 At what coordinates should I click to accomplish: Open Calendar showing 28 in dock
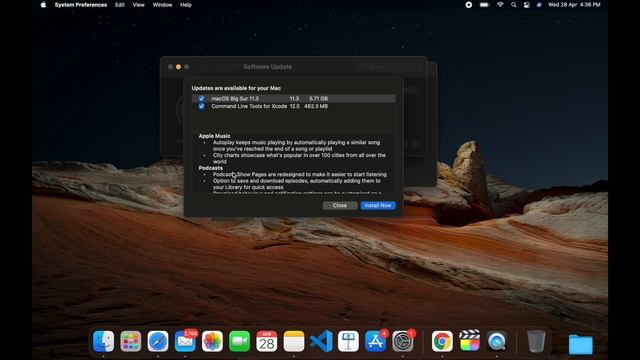coord(267,341)
